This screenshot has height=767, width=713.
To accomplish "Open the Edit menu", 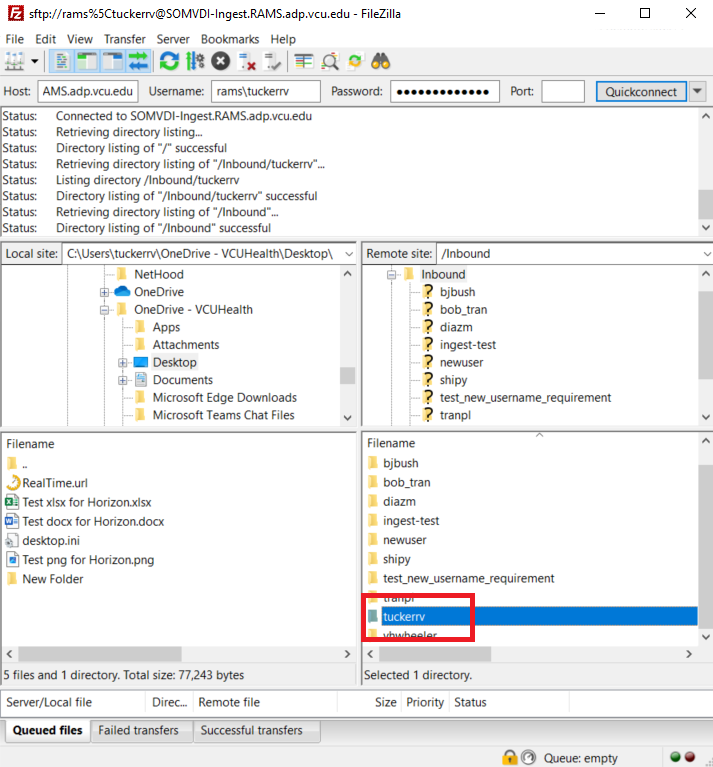I will (45, 39).
